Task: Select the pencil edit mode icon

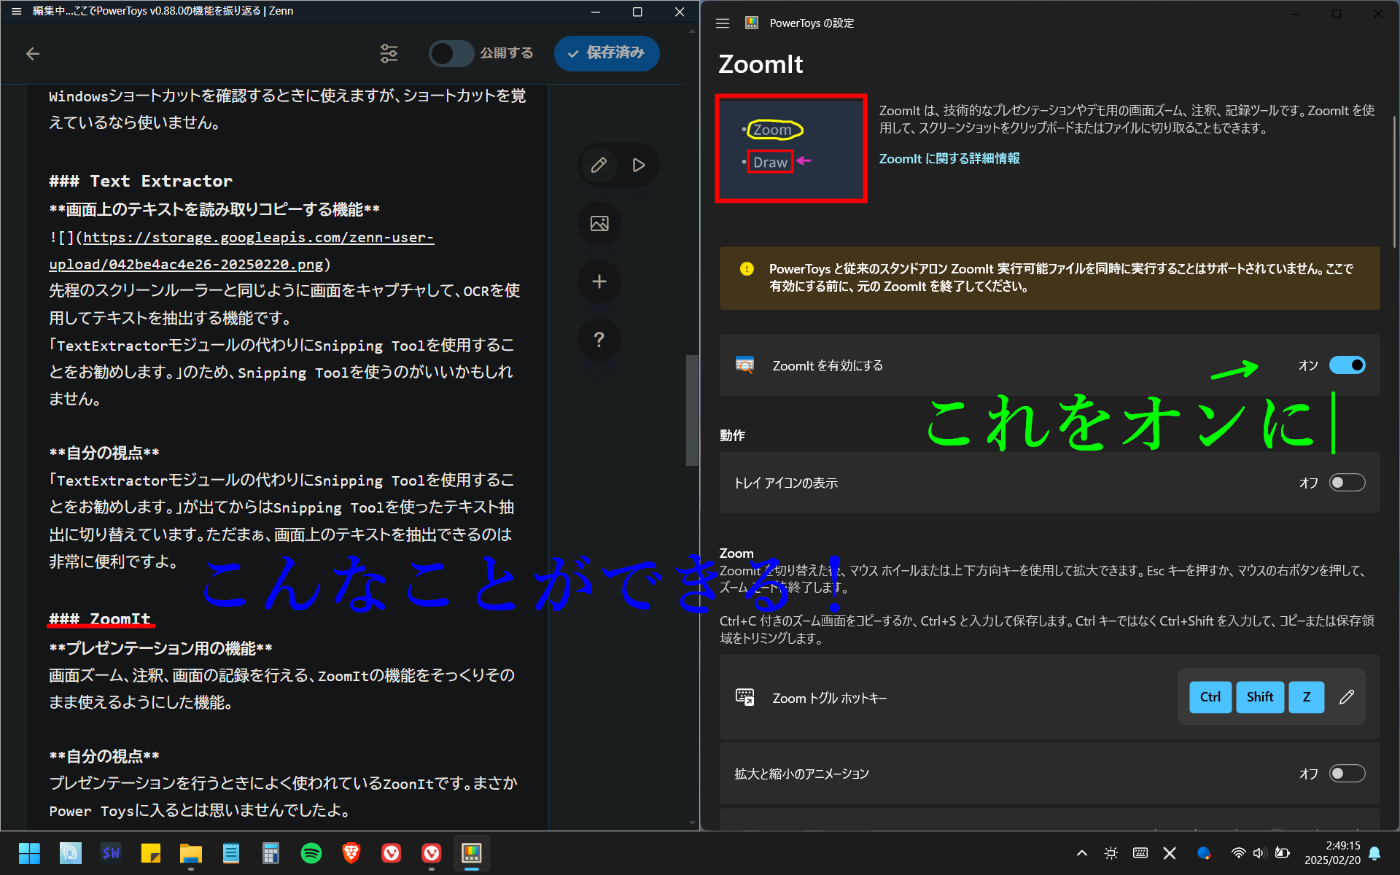Action: tap(599, 165)
